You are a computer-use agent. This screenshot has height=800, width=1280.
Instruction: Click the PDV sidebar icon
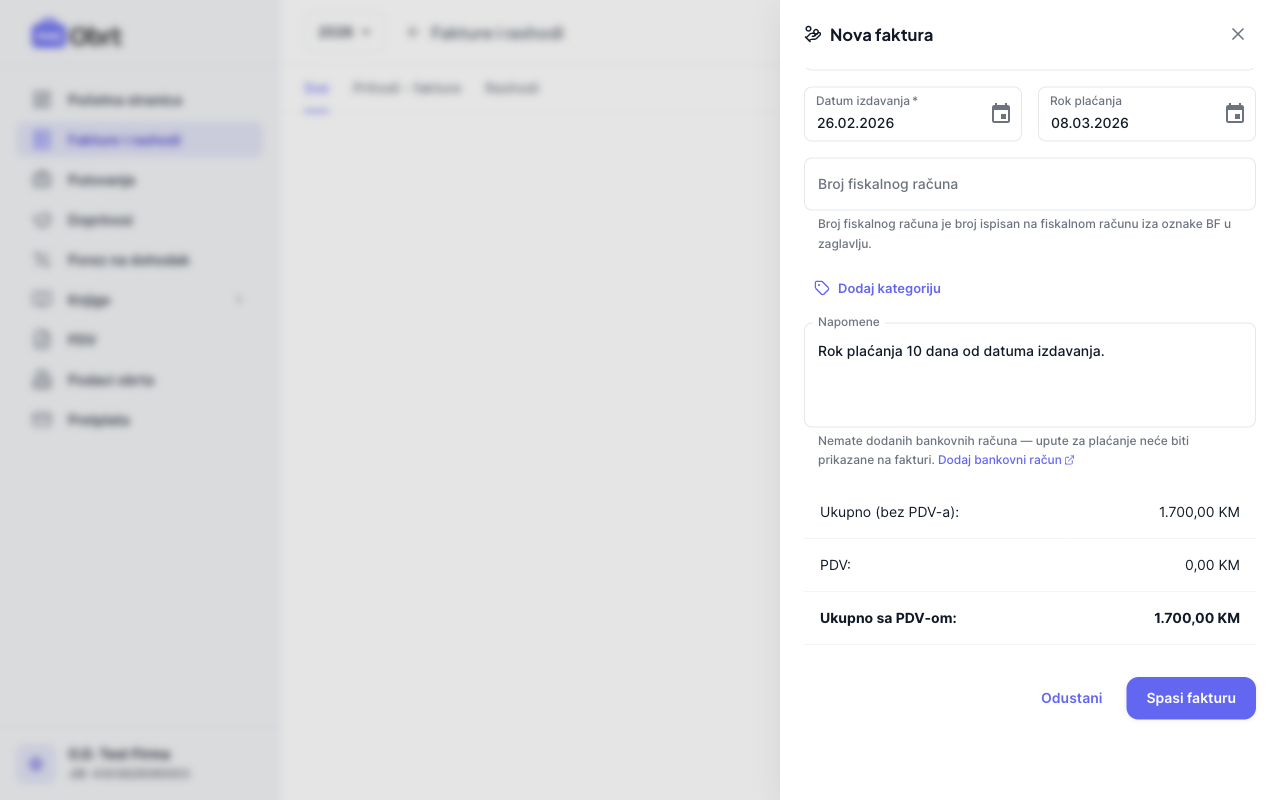(42, 340)
